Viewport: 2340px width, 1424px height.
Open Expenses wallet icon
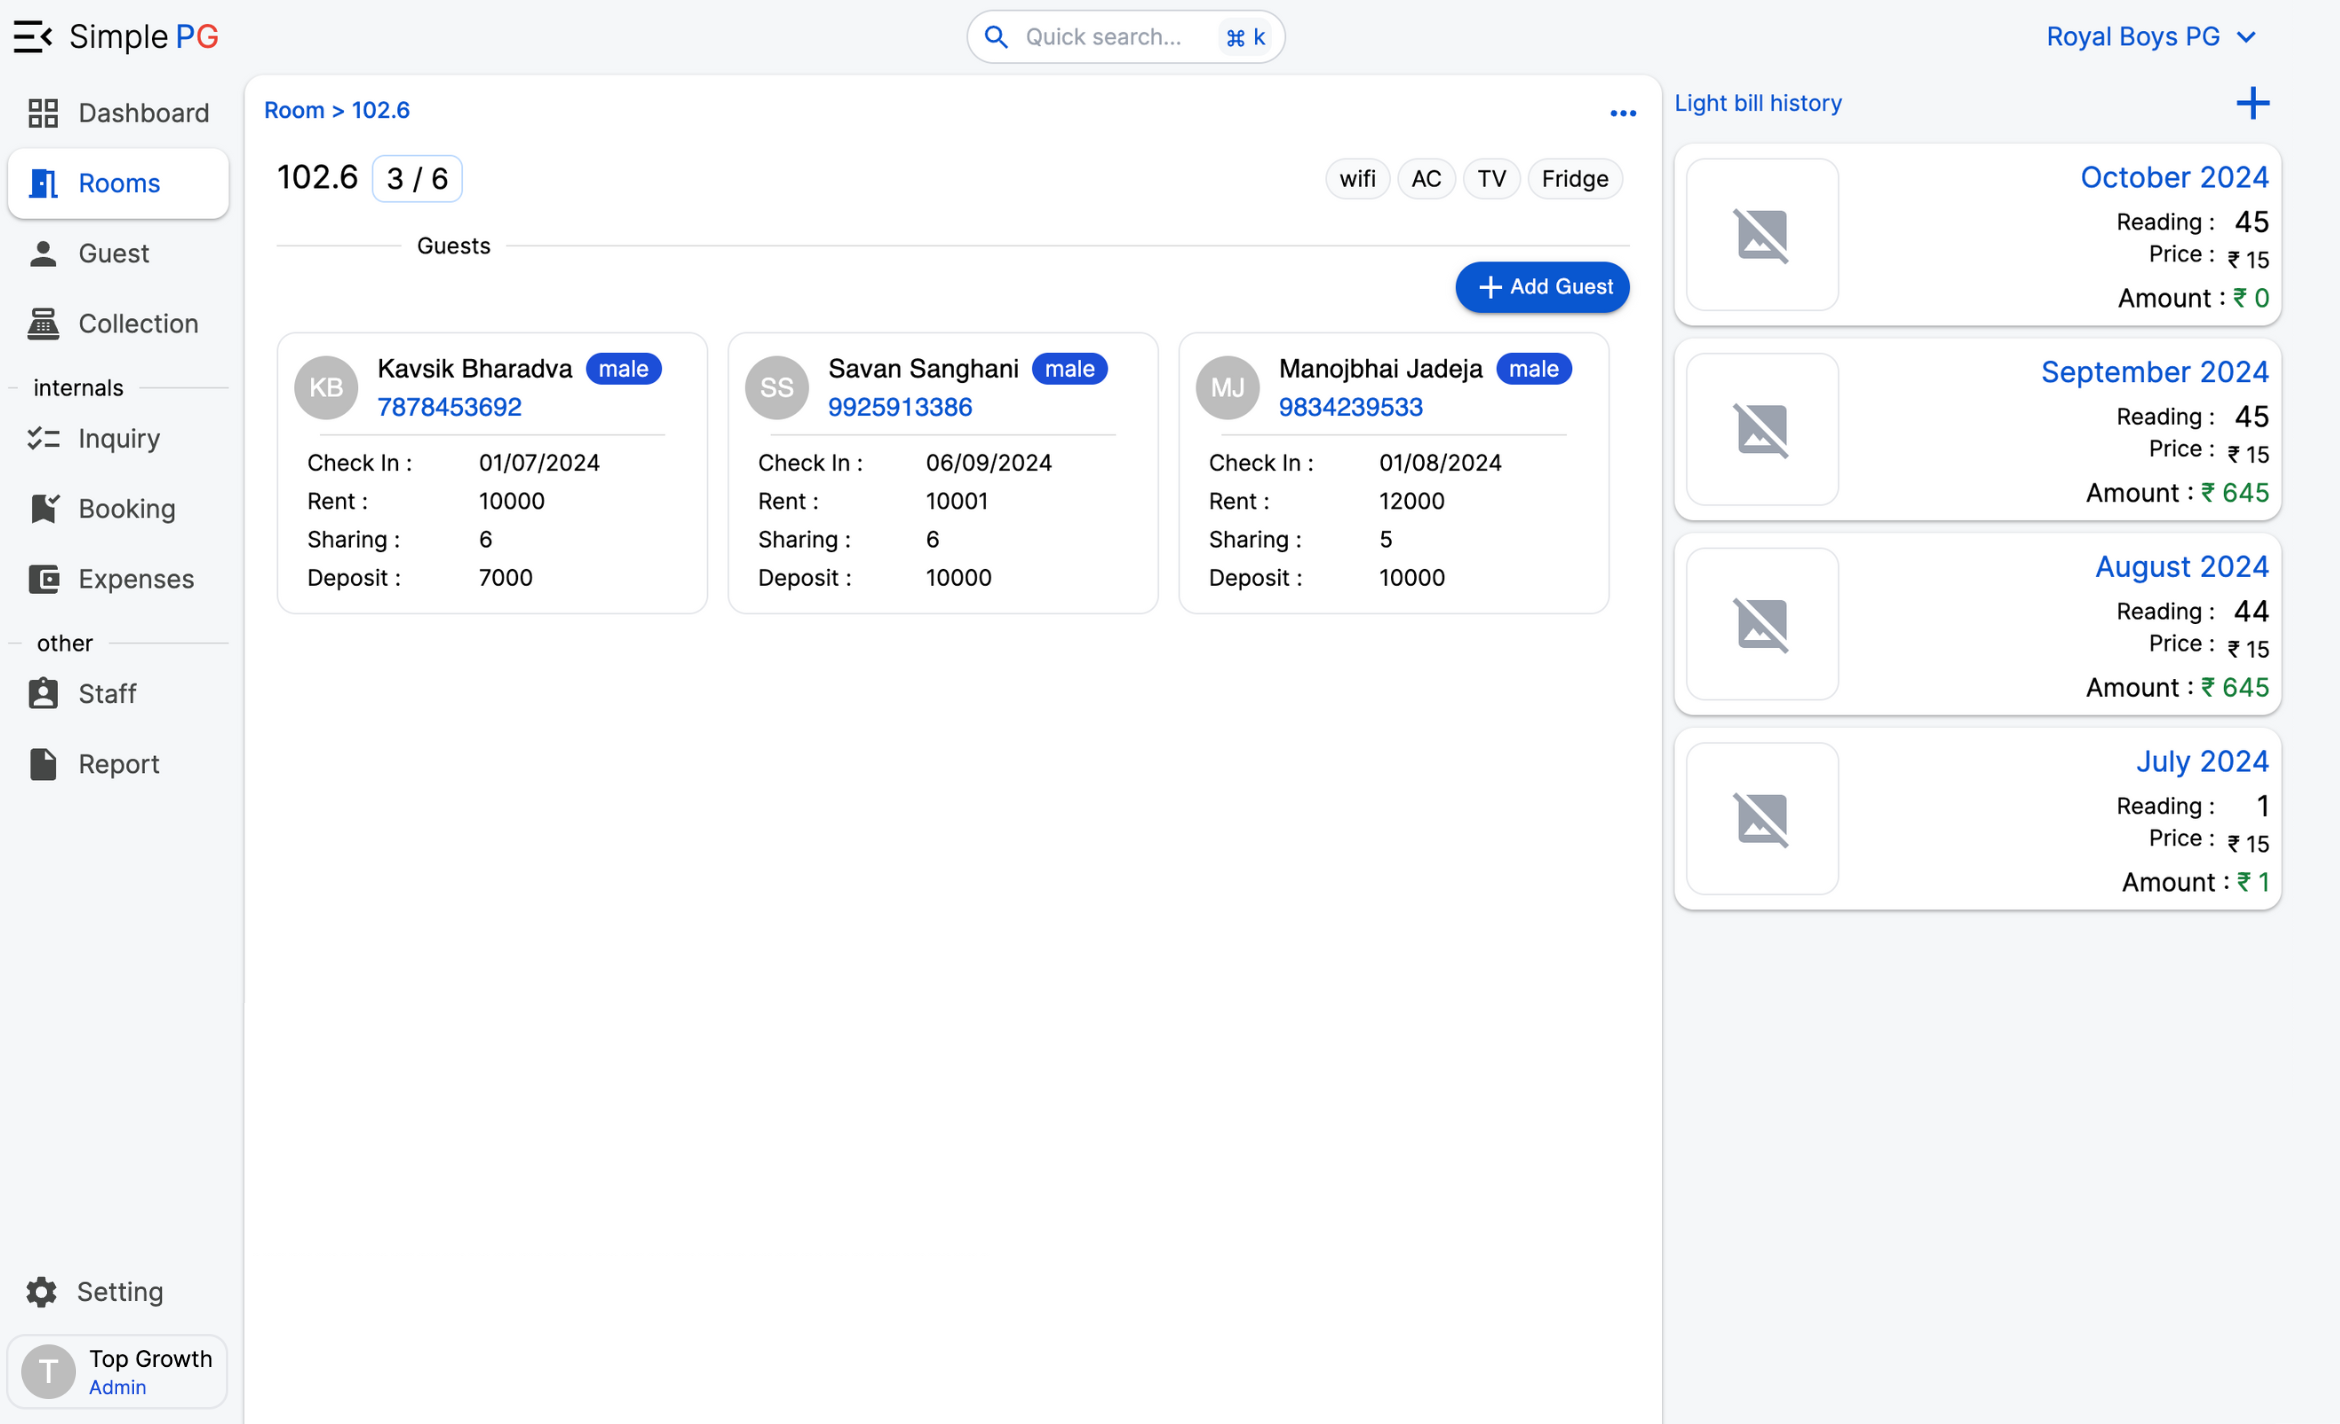pyautogui.click(x=43, y=579)
